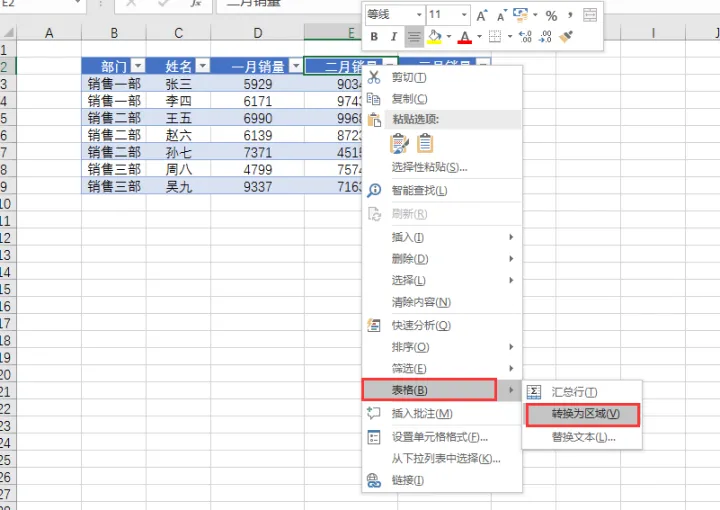The width and height of the screenshot is (720, 510).
Task: Click cell with value 9337
Action: tap(258, 186)
